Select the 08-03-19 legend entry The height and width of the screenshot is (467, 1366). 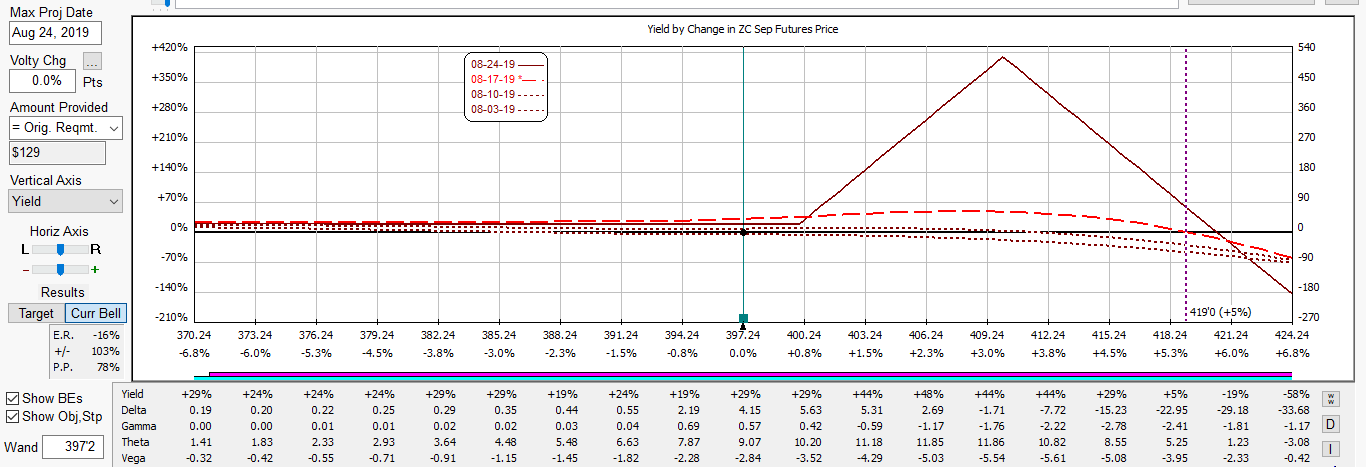tap(506, 109)
